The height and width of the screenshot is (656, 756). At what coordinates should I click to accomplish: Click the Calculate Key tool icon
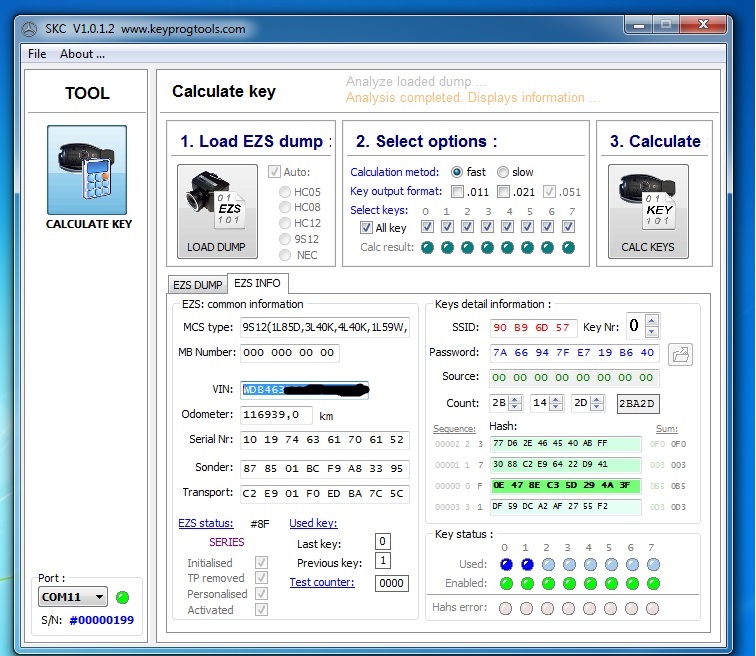click(x=87, y=170)
